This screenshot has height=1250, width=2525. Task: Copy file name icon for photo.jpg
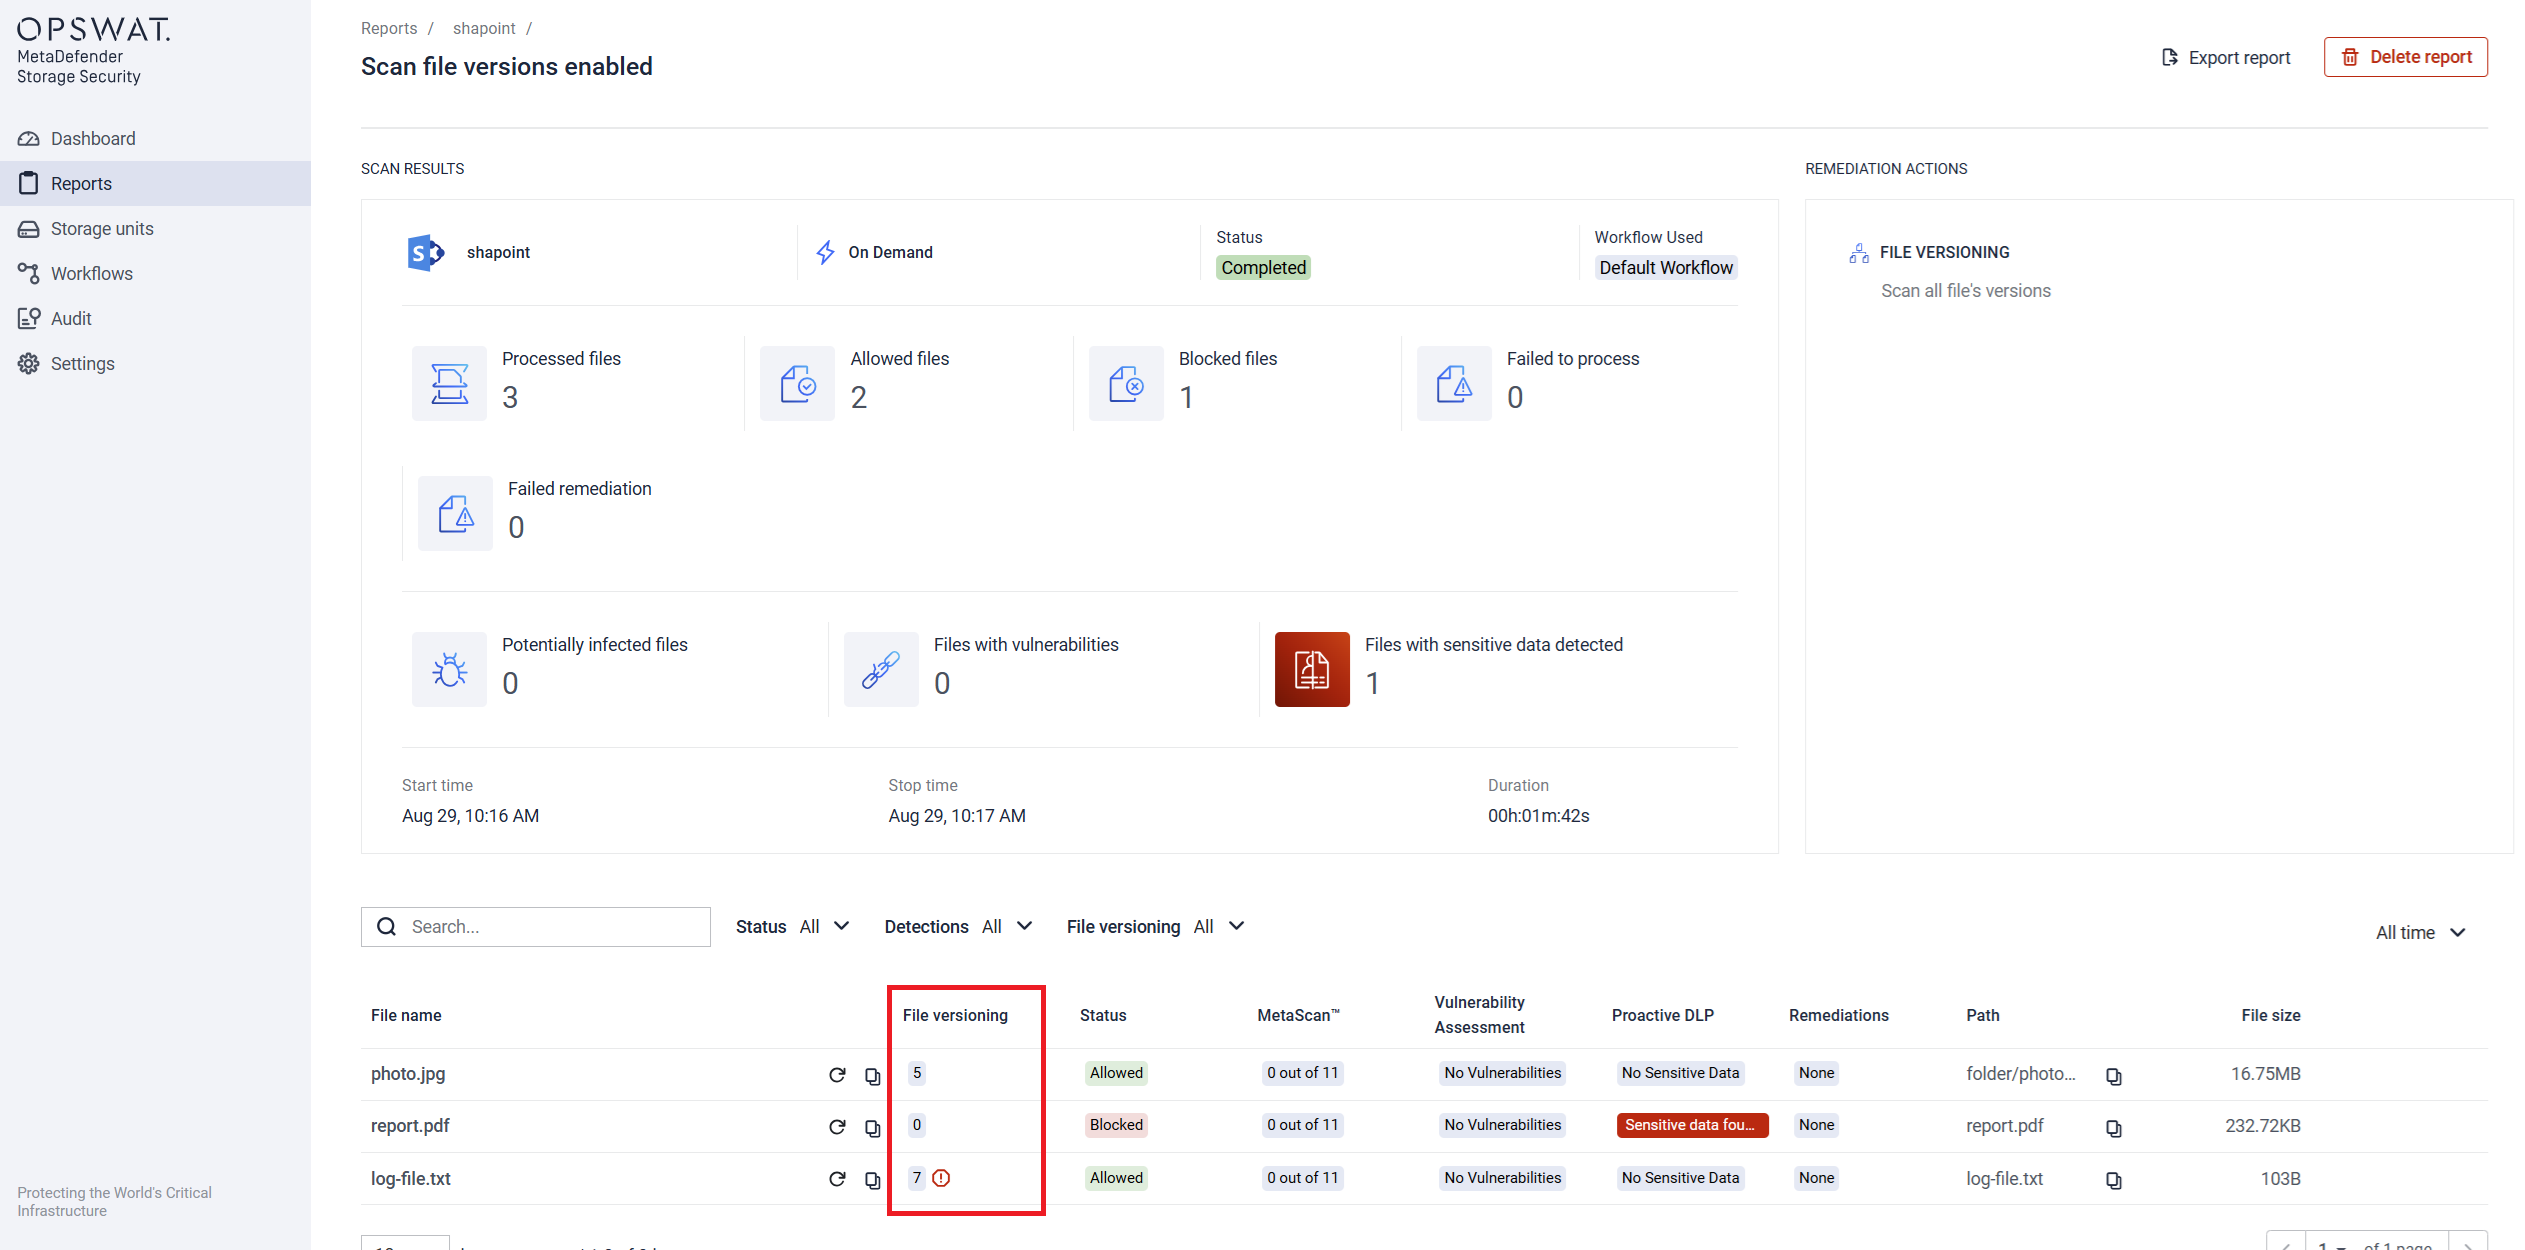coord(872,1076)
